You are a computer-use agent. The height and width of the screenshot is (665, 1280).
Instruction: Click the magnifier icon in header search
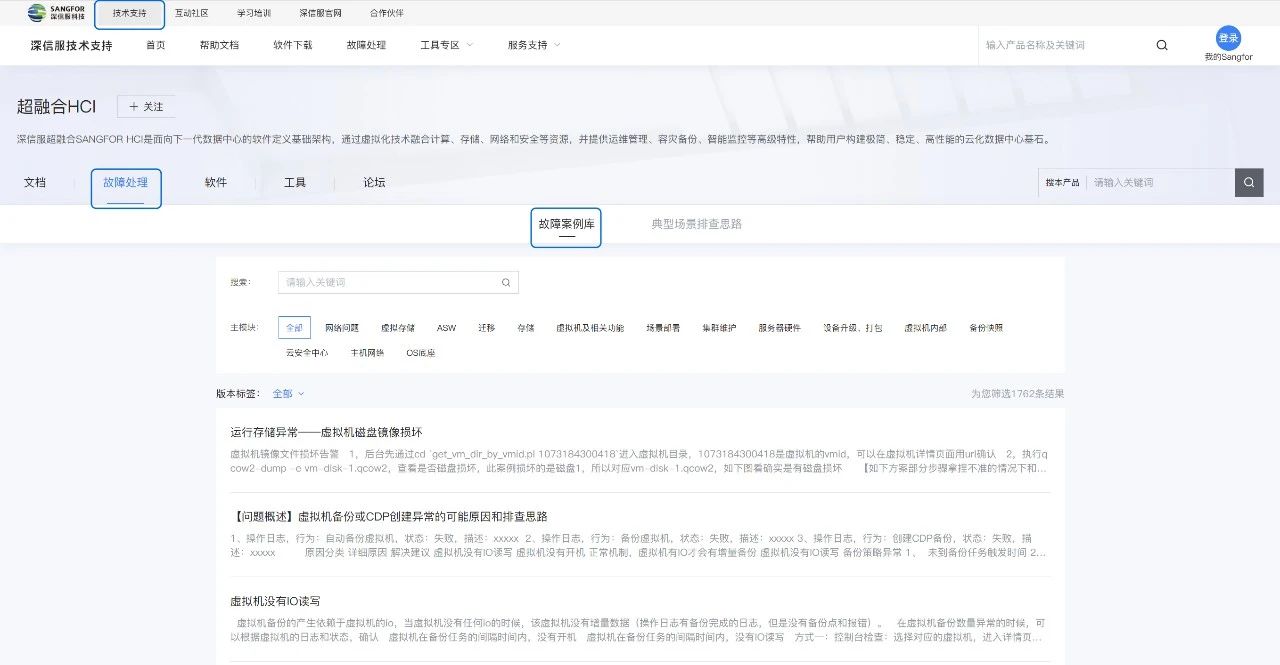1161,45
